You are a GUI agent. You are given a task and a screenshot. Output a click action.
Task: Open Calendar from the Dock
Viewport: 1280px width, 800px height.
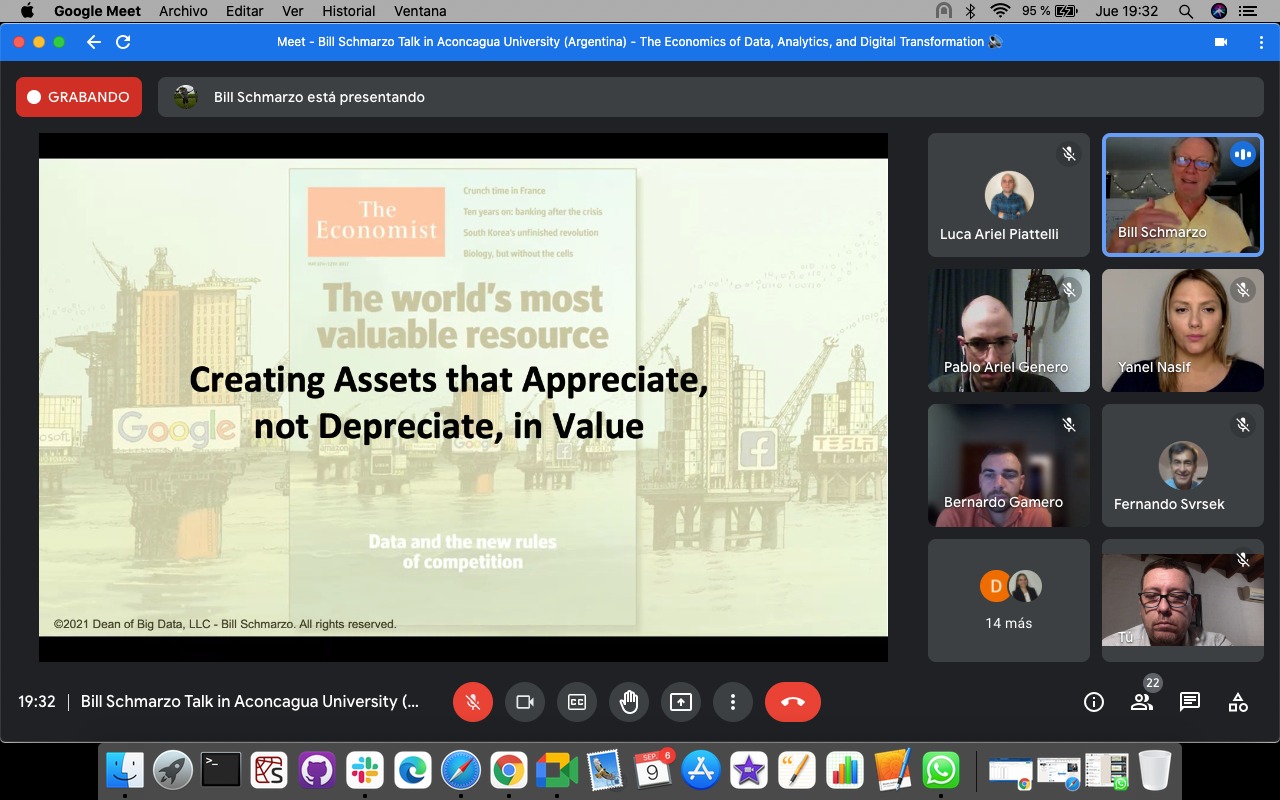pos(653,770)
